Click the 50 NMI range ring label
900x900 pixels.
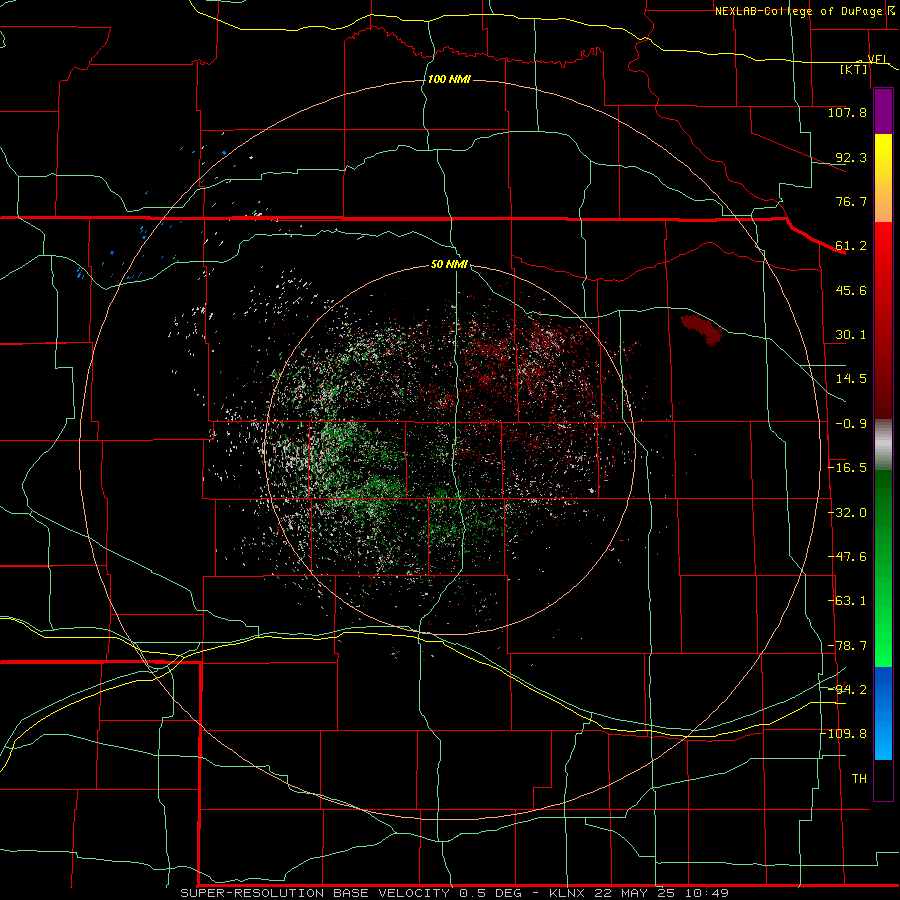(x=449, y=264)
